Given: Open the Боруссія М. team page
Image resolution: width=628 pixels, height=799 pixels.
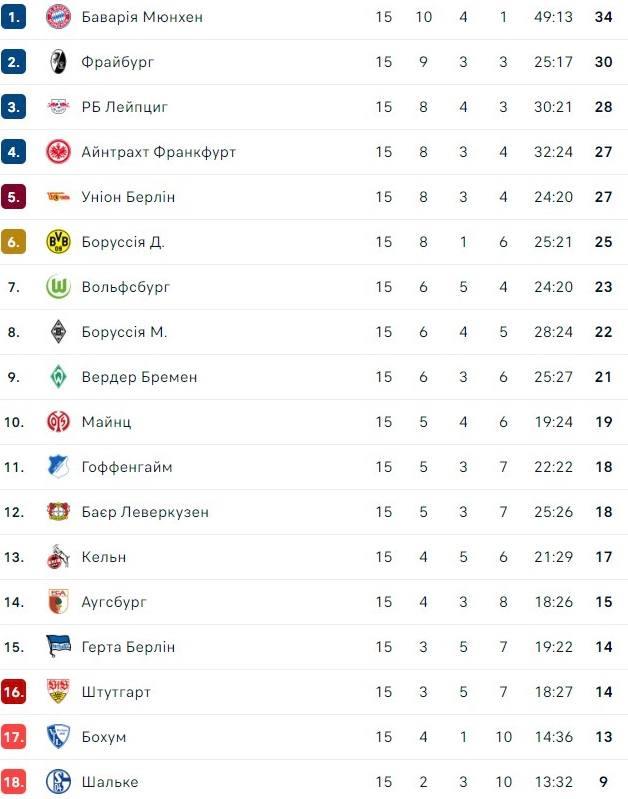Looking at the screenshot, I should [x=124, y=332].
